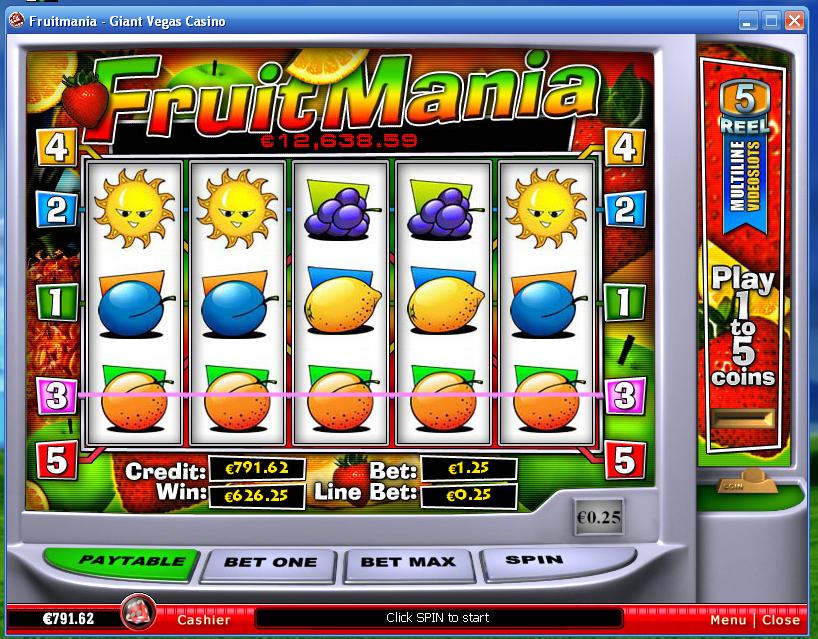Click the BET ONE button
The image size is (818, 639).
(270, 564)
